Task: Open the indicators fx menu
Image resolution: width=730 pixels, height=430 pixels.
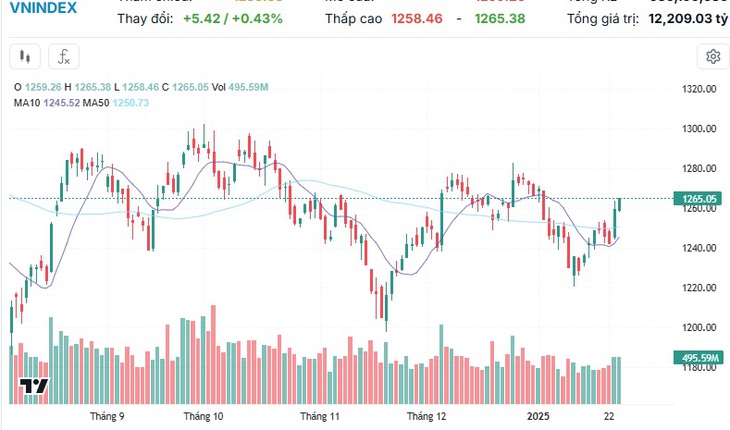Action: pyautogui.click(x=64, y=57)
